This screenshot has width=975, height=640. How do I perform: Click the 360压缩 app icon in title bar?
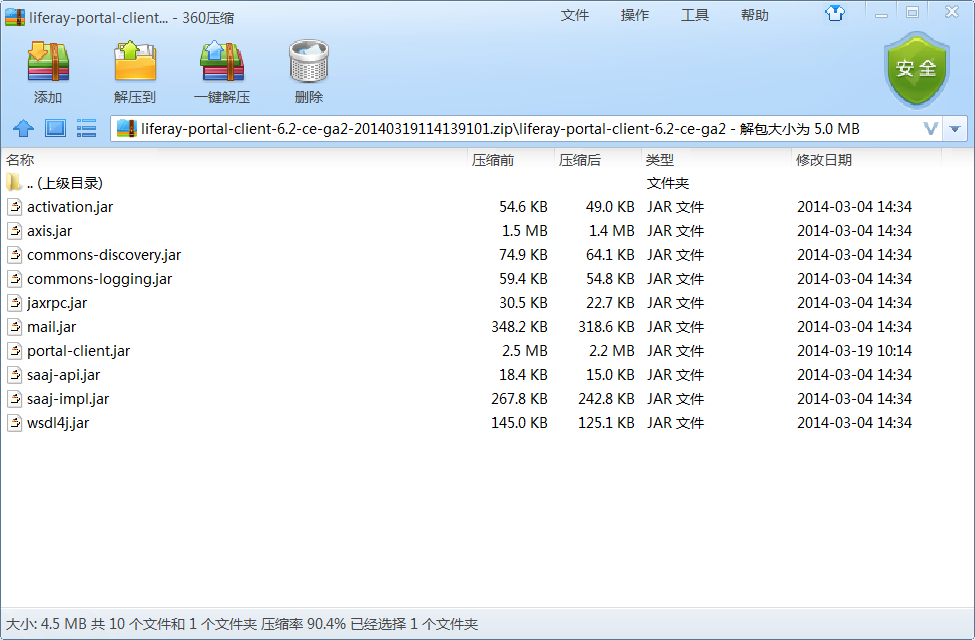click(14, 17)
